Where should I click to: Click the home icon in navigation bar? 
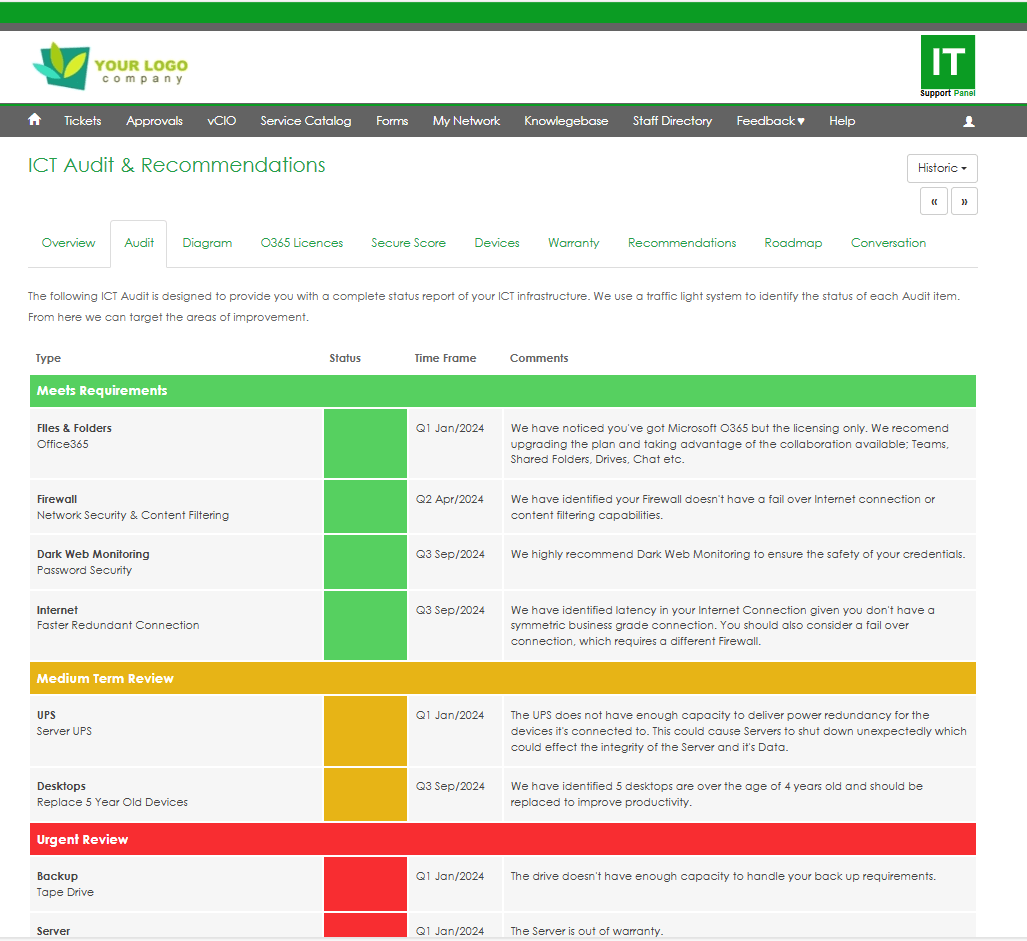coord(35,120)
